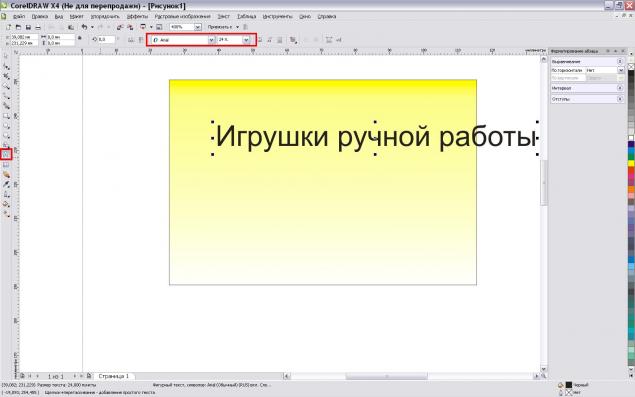Select the Crop tool

pyautogui.click(x=6, y=76)
